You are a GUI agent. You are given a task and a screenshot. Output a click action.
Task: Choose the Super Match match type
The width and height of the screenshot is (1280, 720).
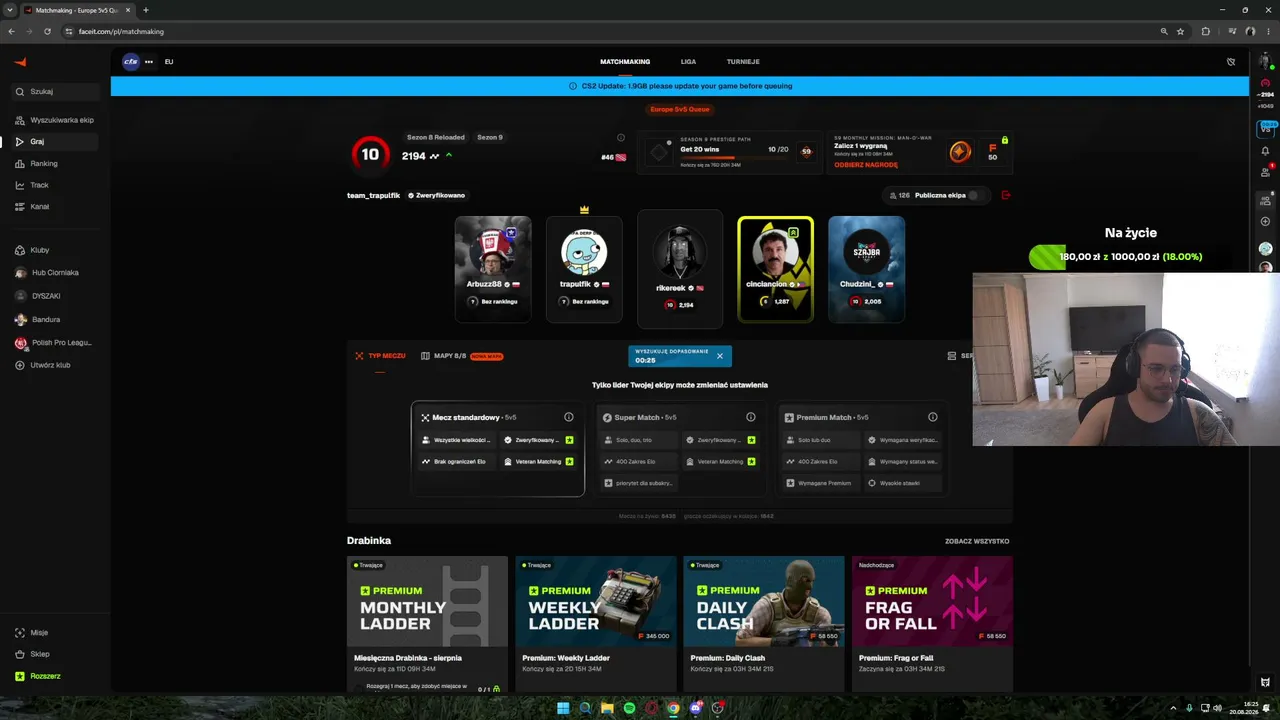(680, 449)
